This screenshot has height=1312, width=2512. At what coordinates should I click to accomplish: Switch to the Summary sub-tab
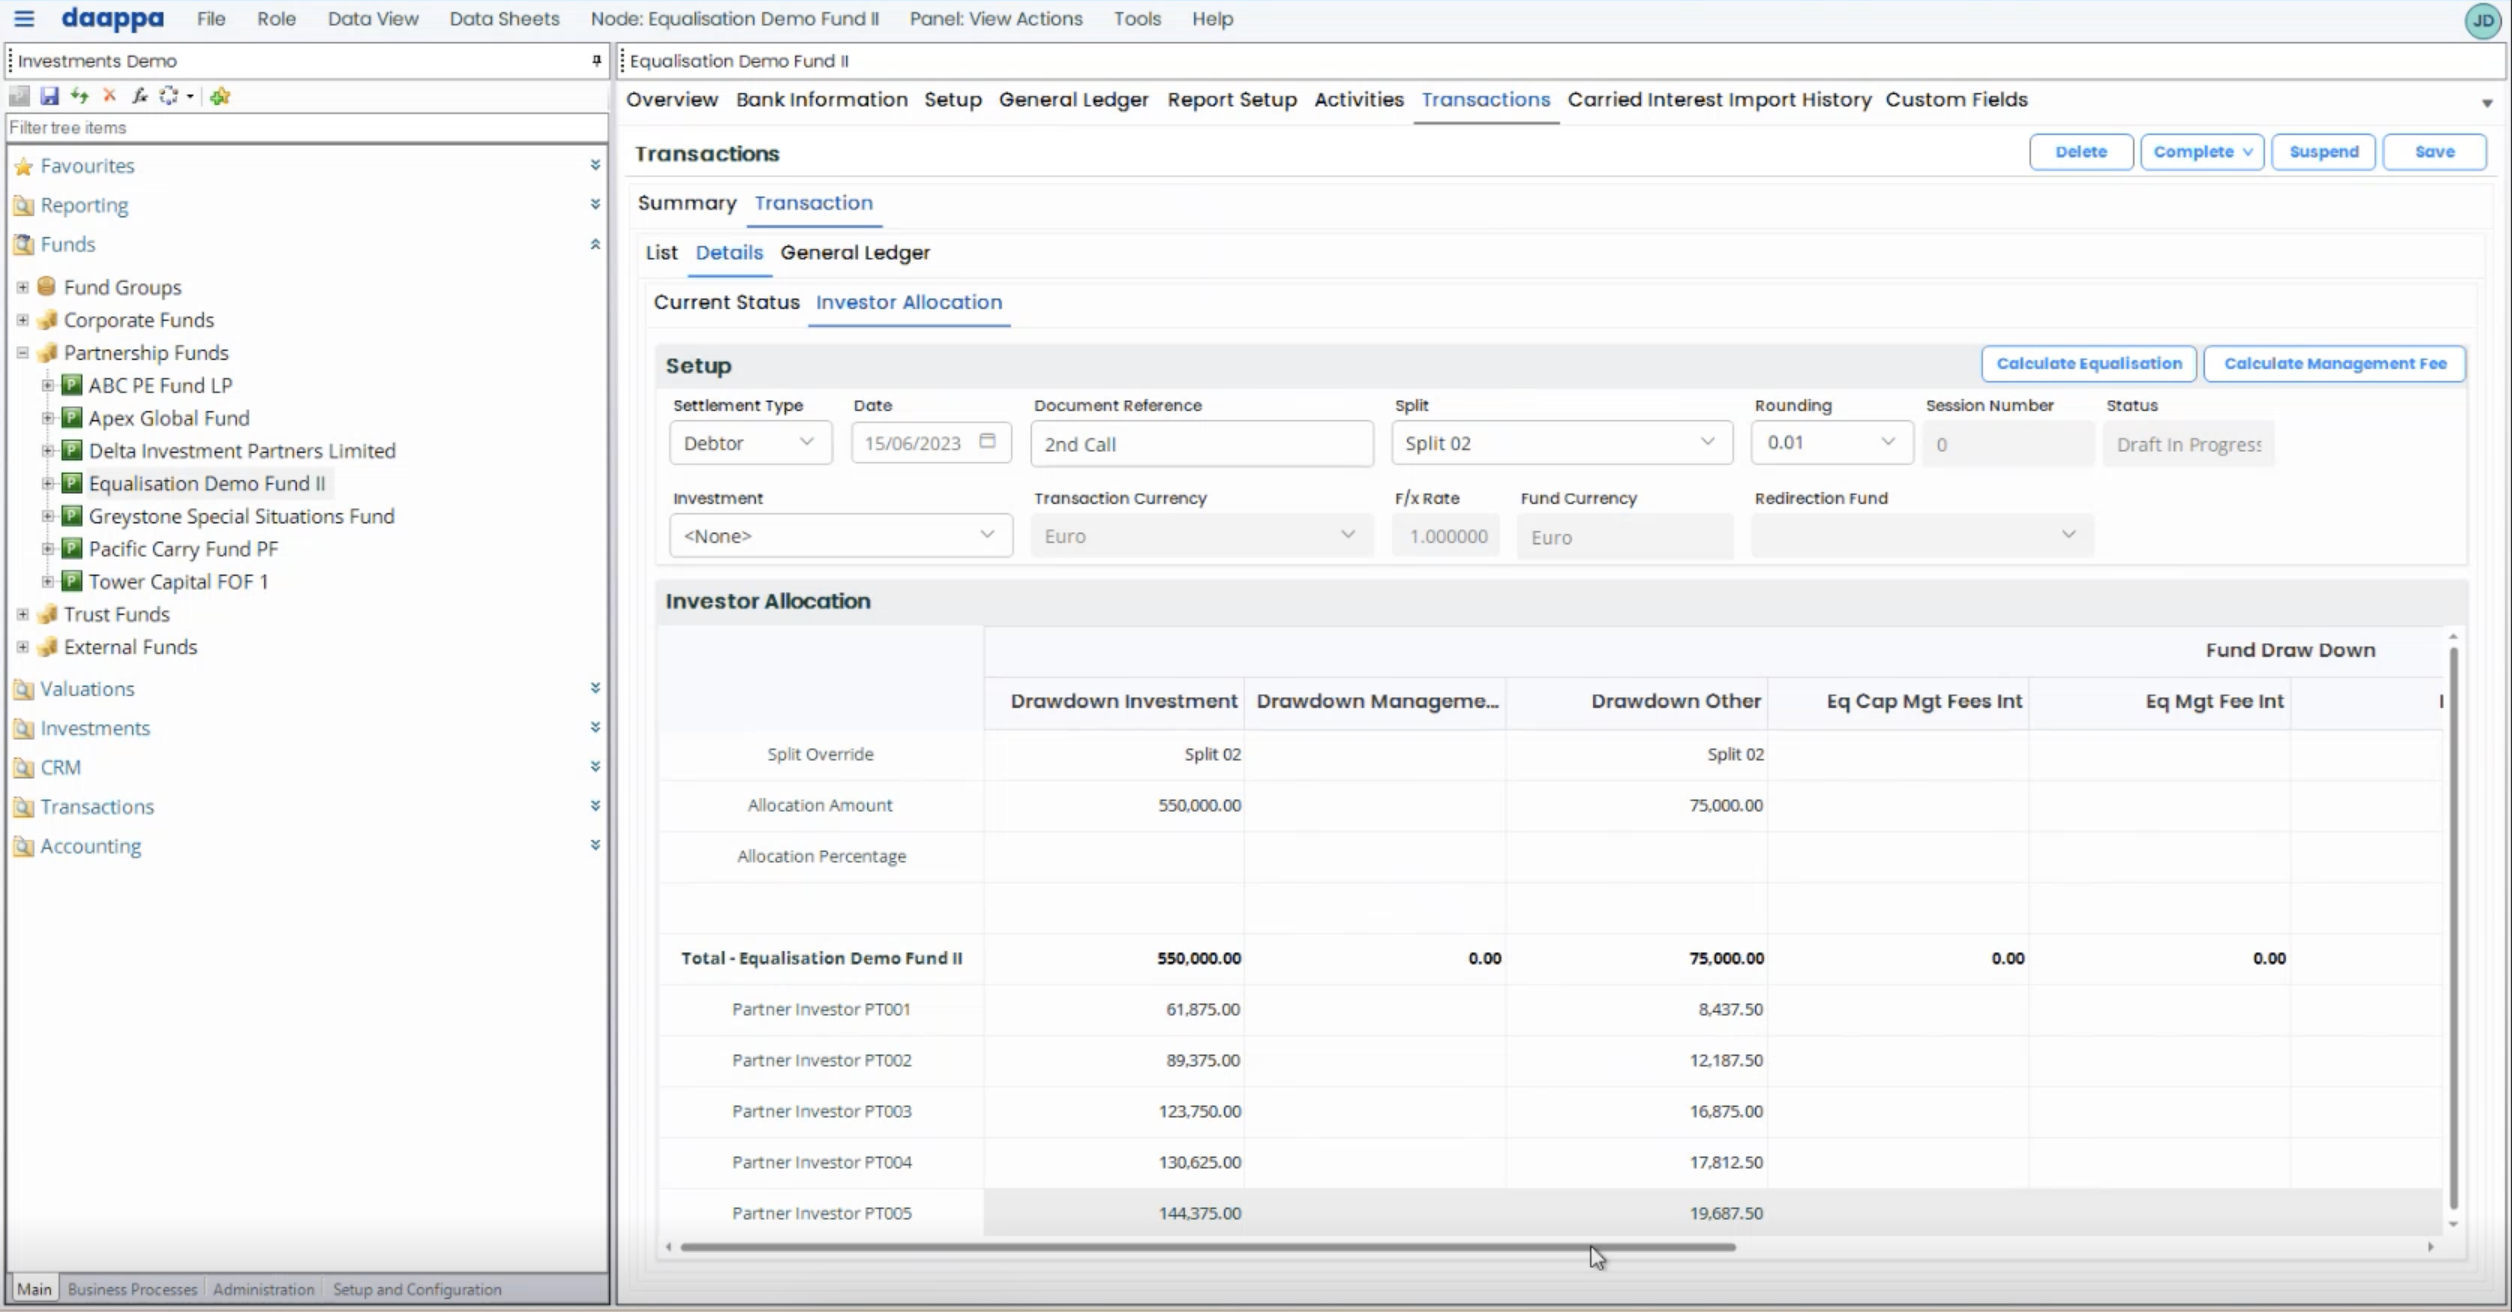tap(687, 203)
